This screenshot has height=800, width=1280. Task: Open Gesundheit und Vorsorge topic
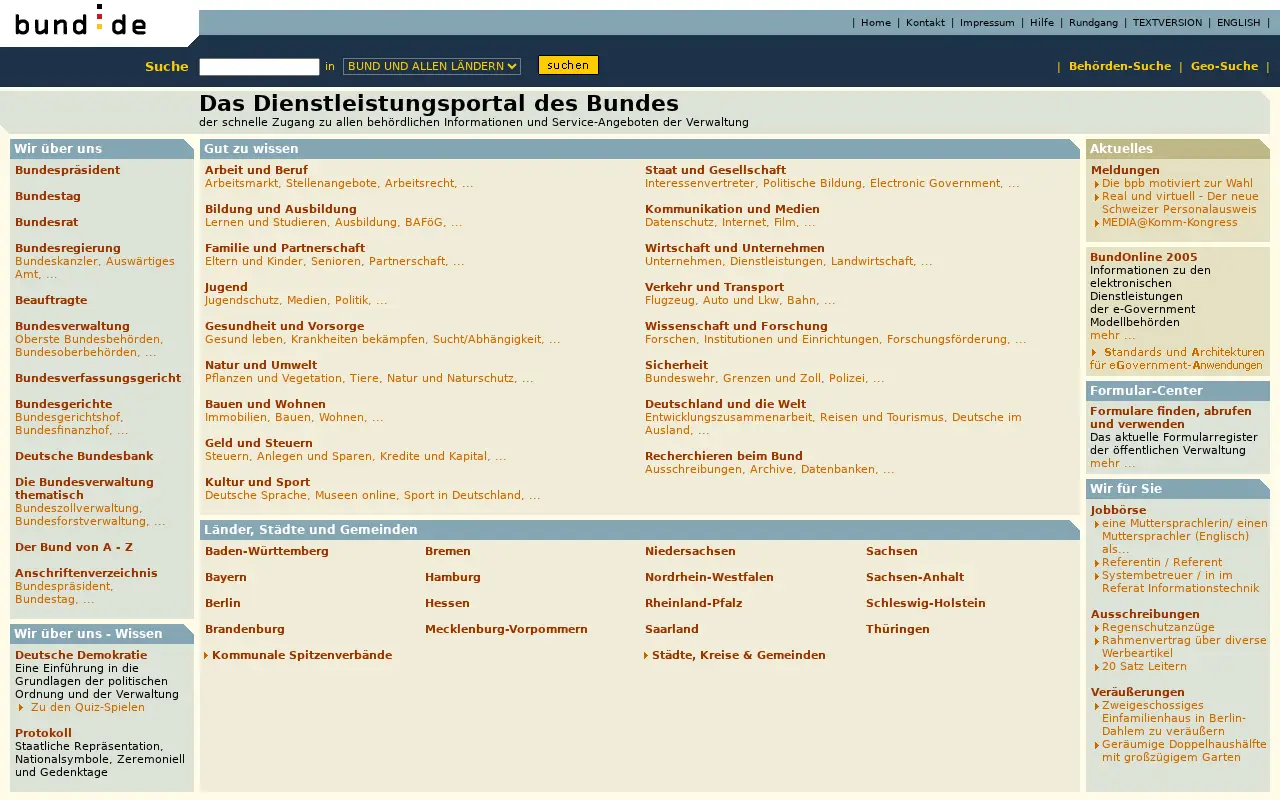coord(284,327)
